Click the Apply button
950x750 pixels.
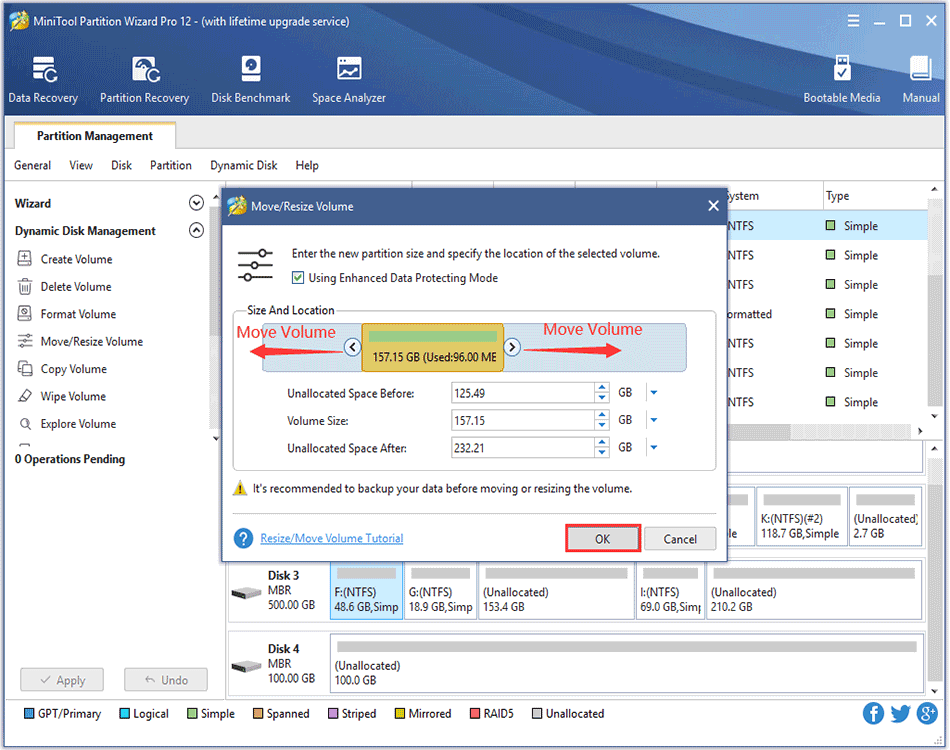[x=62, y=680]
